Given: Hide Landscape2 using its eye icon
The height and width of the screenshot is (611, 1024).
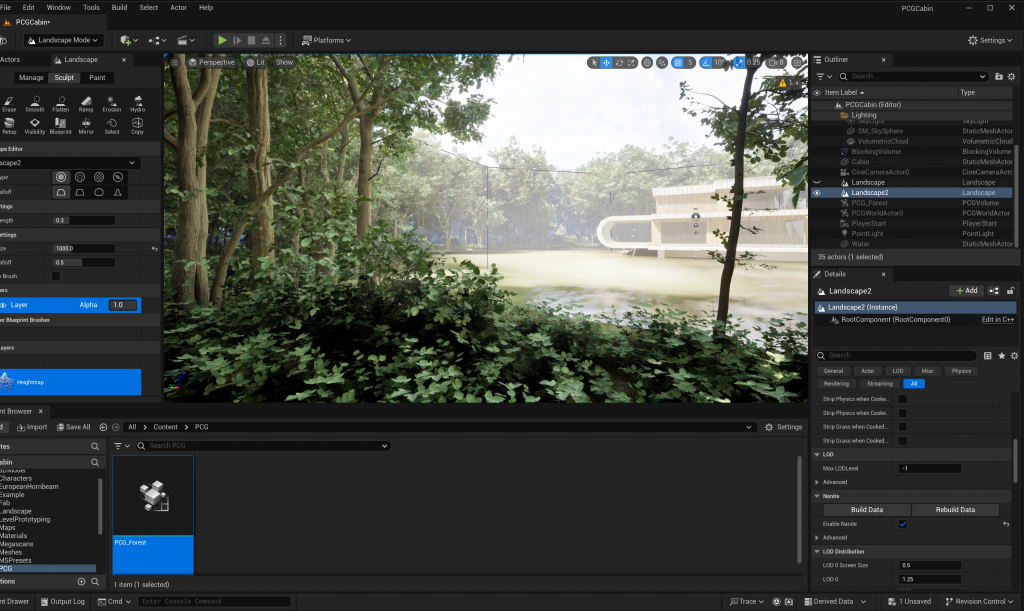Looking at the screenshot, I should tap(818, 193).
